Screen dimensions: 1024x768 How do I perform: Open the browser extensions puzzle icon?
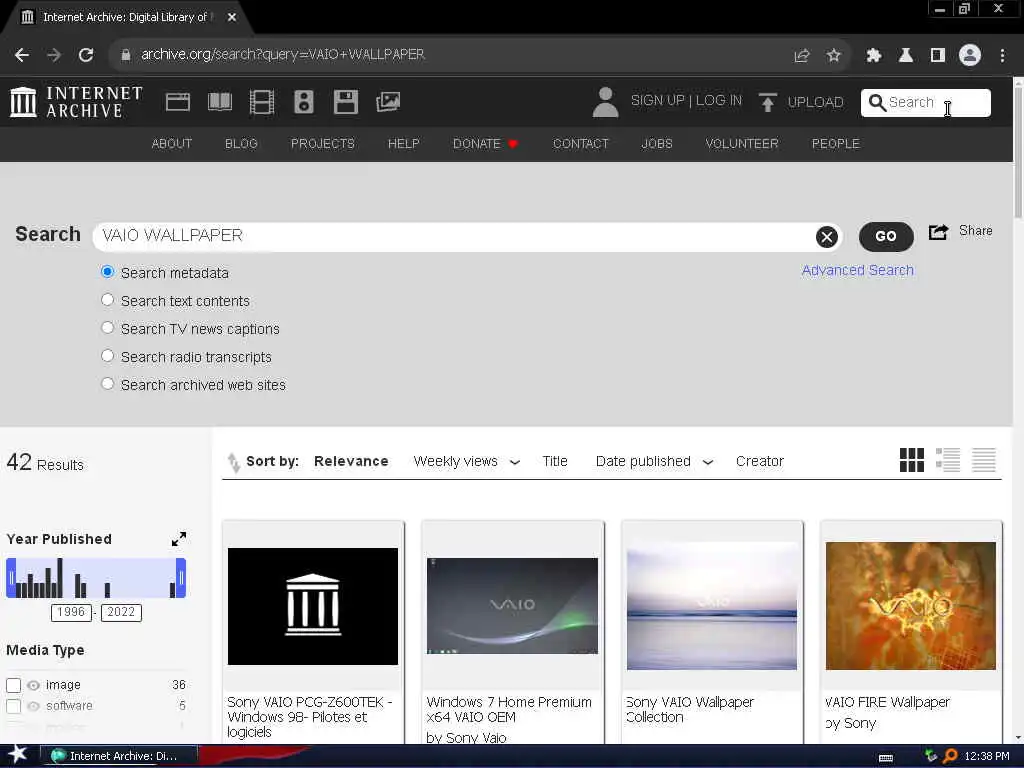tap(873, 56)
